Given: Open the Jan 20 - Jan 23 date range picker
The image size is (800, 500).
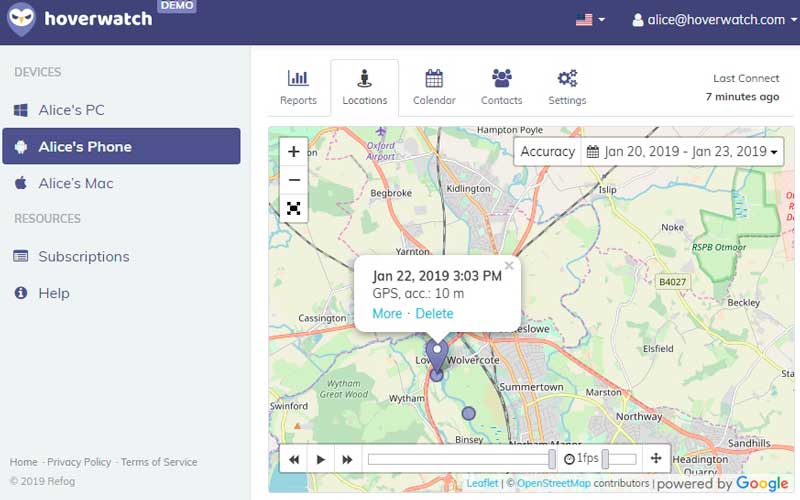Looking at the screenshot, I should (x=683, y=152).
